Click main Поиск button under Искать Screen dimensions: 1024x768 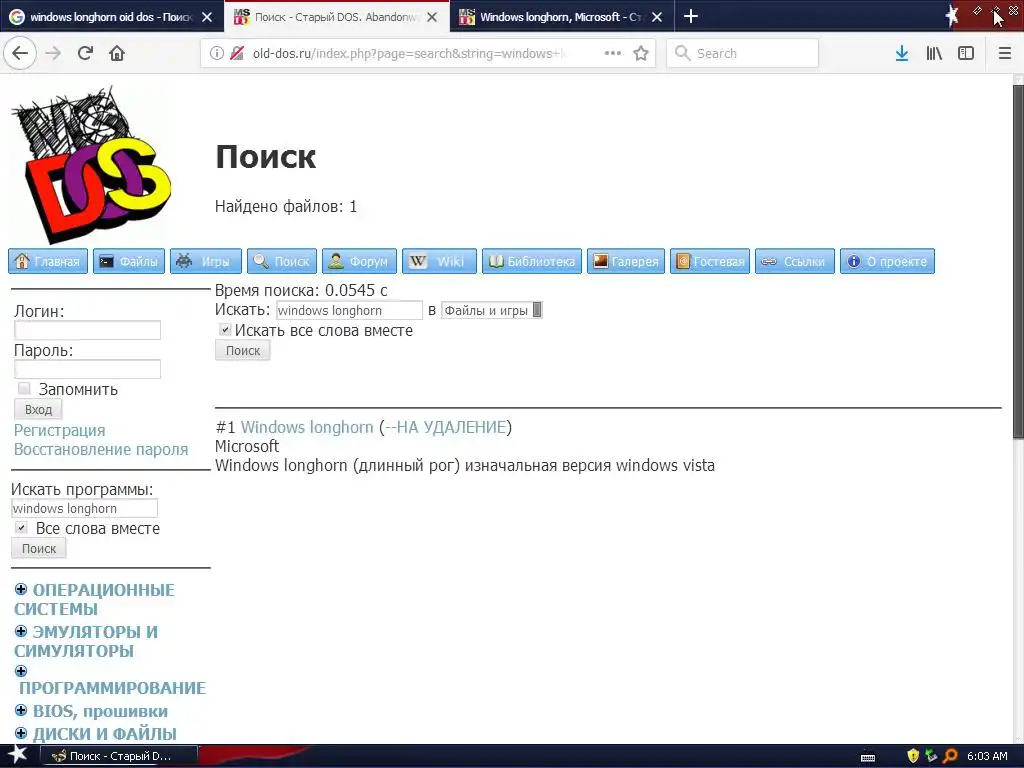pyautogui.click(x=242, y=351)
